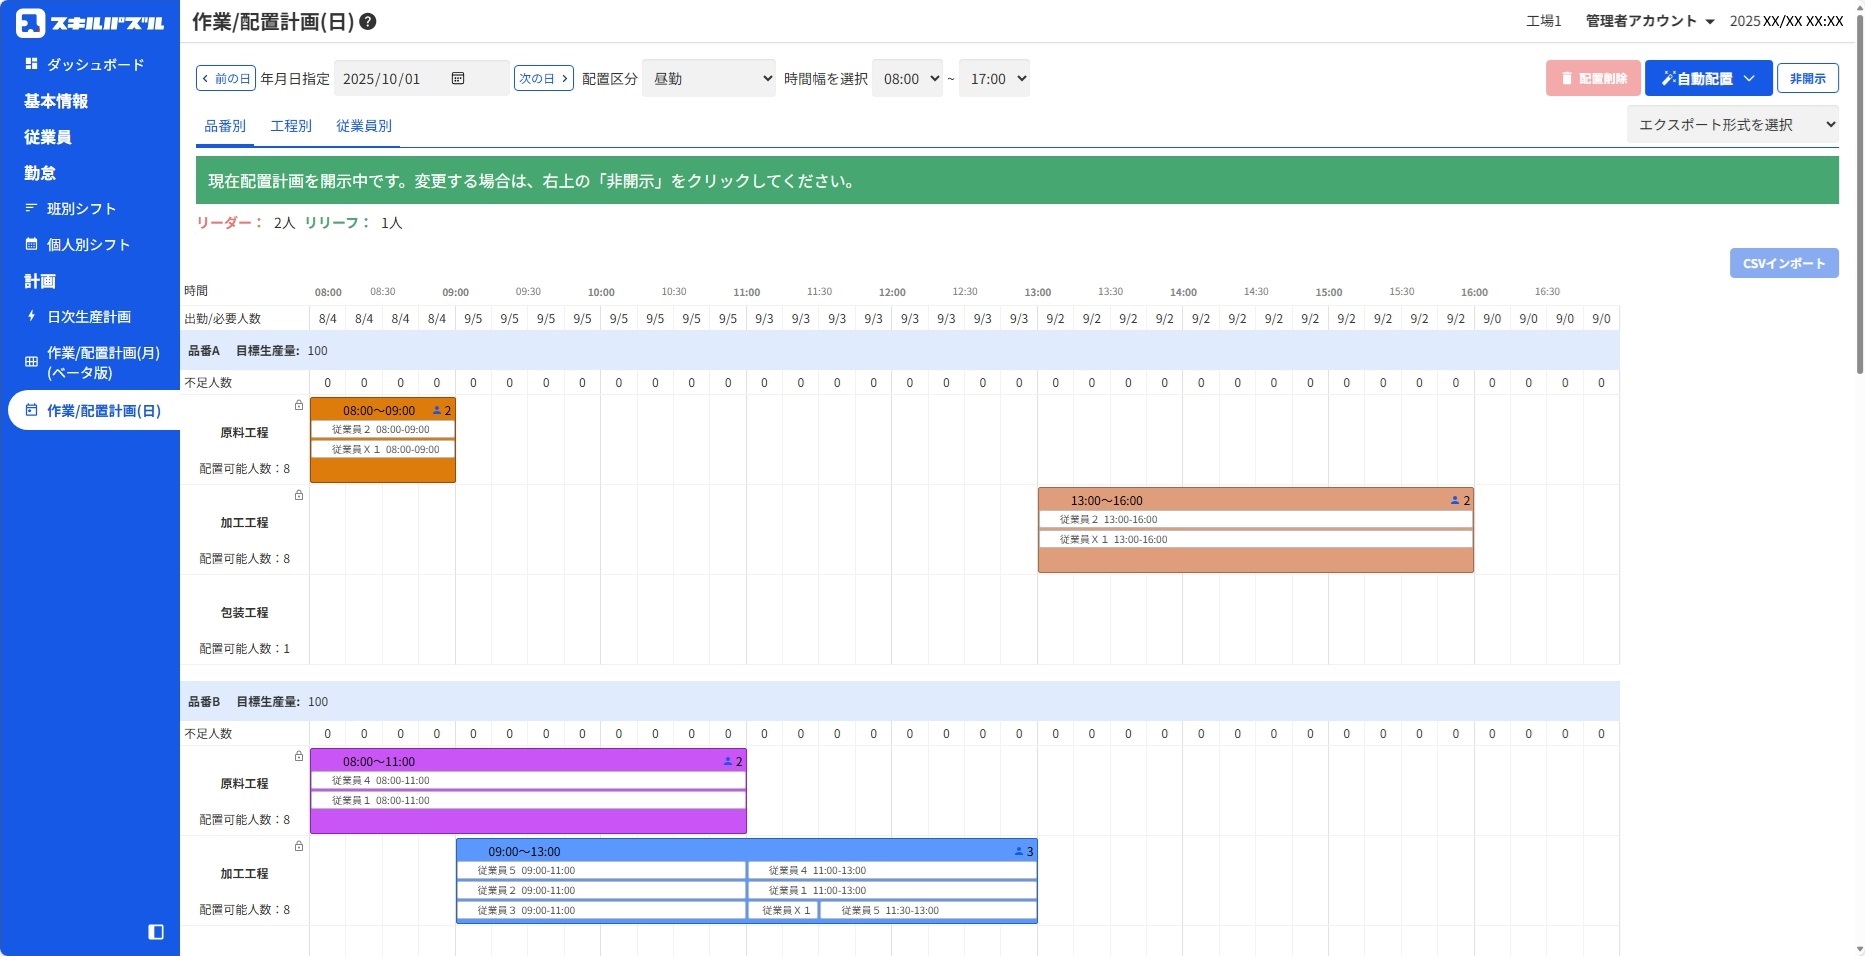
Task: Click the 非開示 button
Action: tap(1807, 78)
